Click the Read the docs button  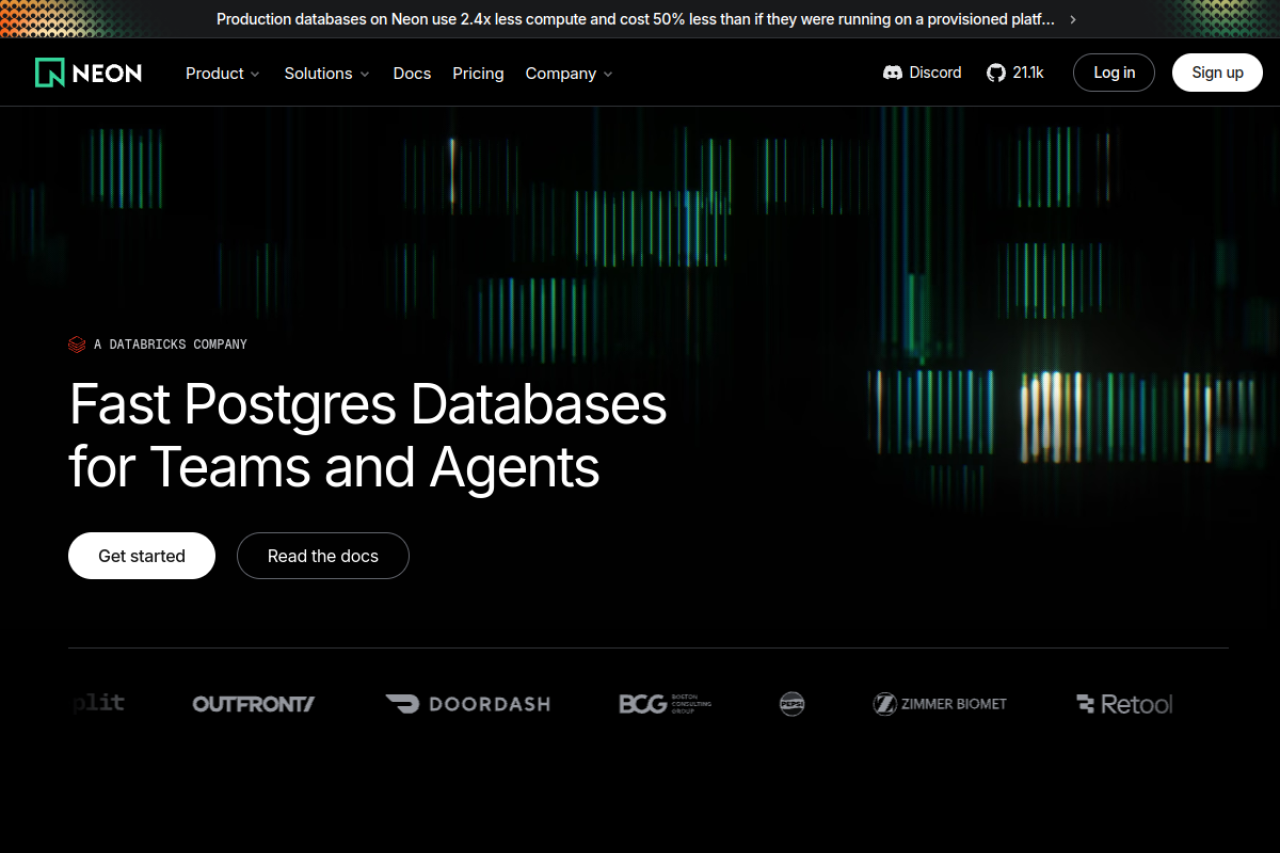(323, 556)
